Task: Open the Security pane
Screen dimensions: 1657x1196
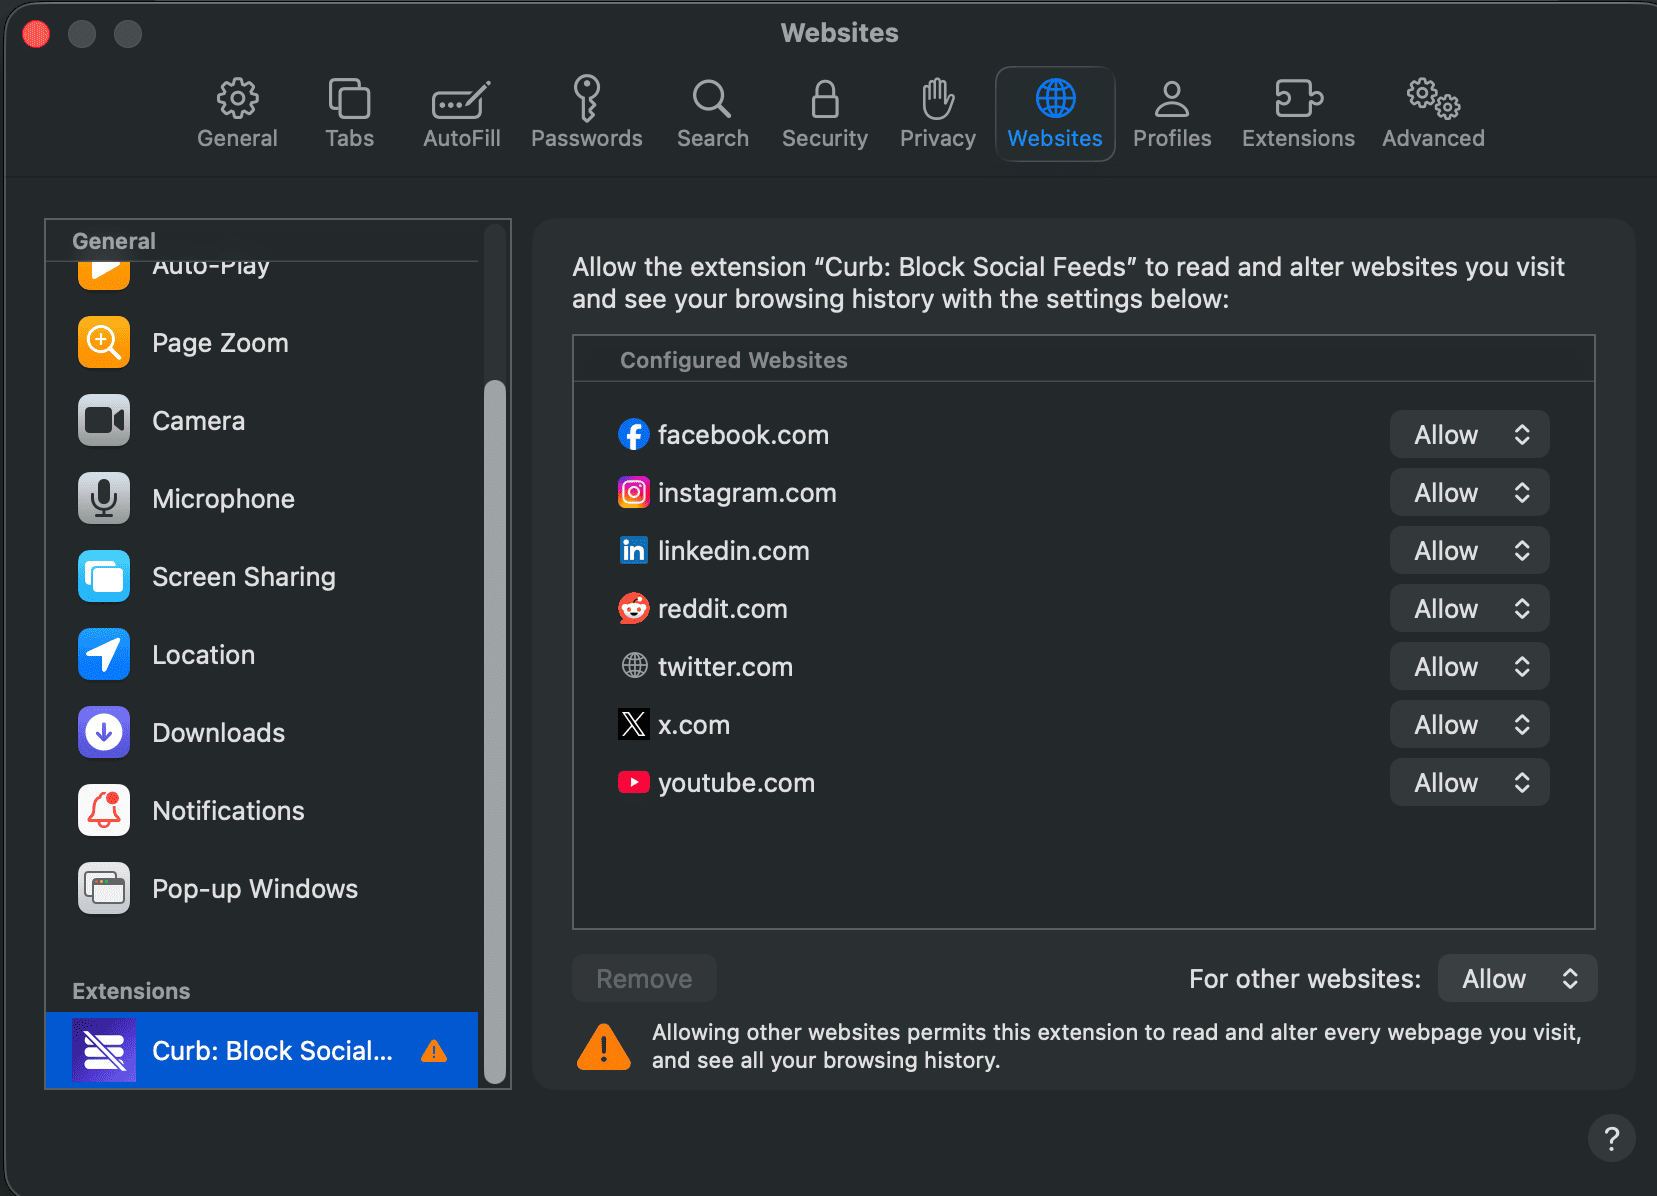Action: point(825,114)
